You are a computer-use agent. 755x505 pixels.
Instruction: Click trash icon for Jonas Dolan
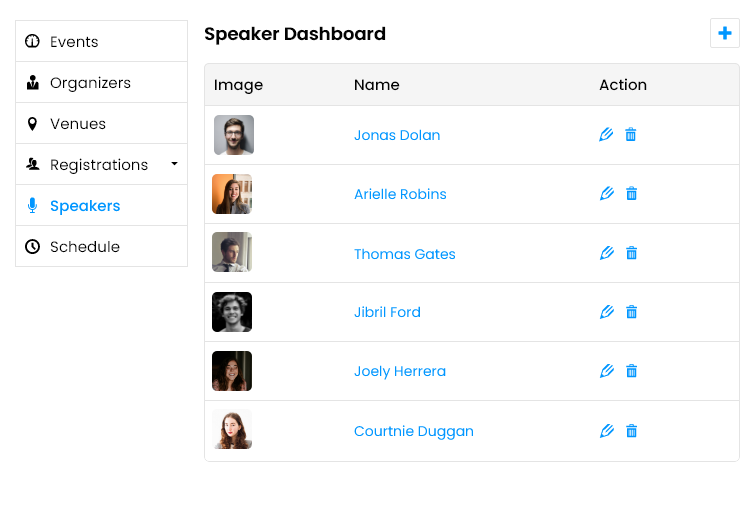[x=630, y=134]
